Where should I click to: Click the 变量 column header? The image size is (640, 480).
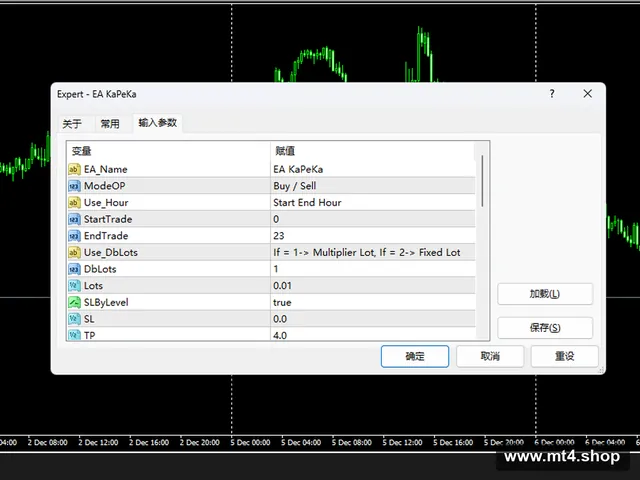coord(168,151)
